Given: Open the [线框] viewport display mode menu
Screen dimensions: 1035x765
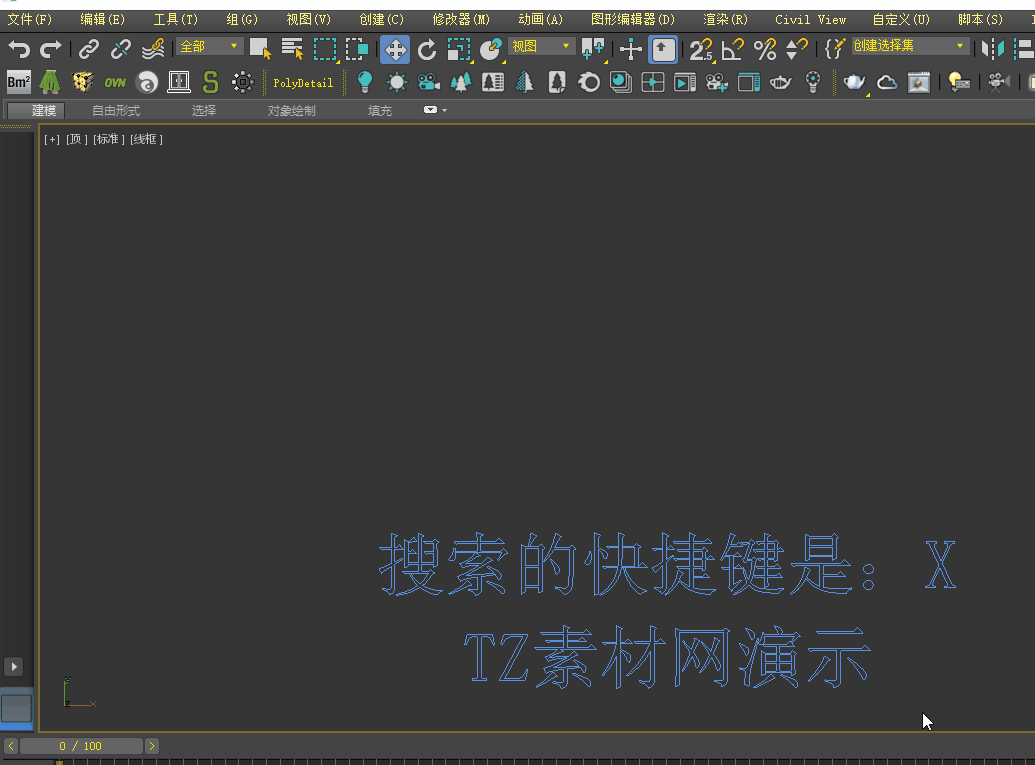Looking at the screenshot, I should coord(147,139).
